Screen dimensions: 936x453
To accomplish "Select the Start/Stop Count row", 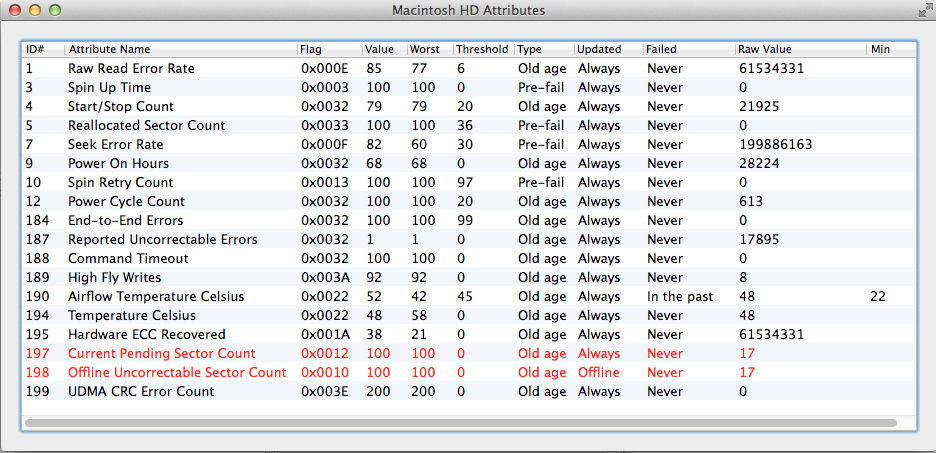I will [x=469, y=107].
